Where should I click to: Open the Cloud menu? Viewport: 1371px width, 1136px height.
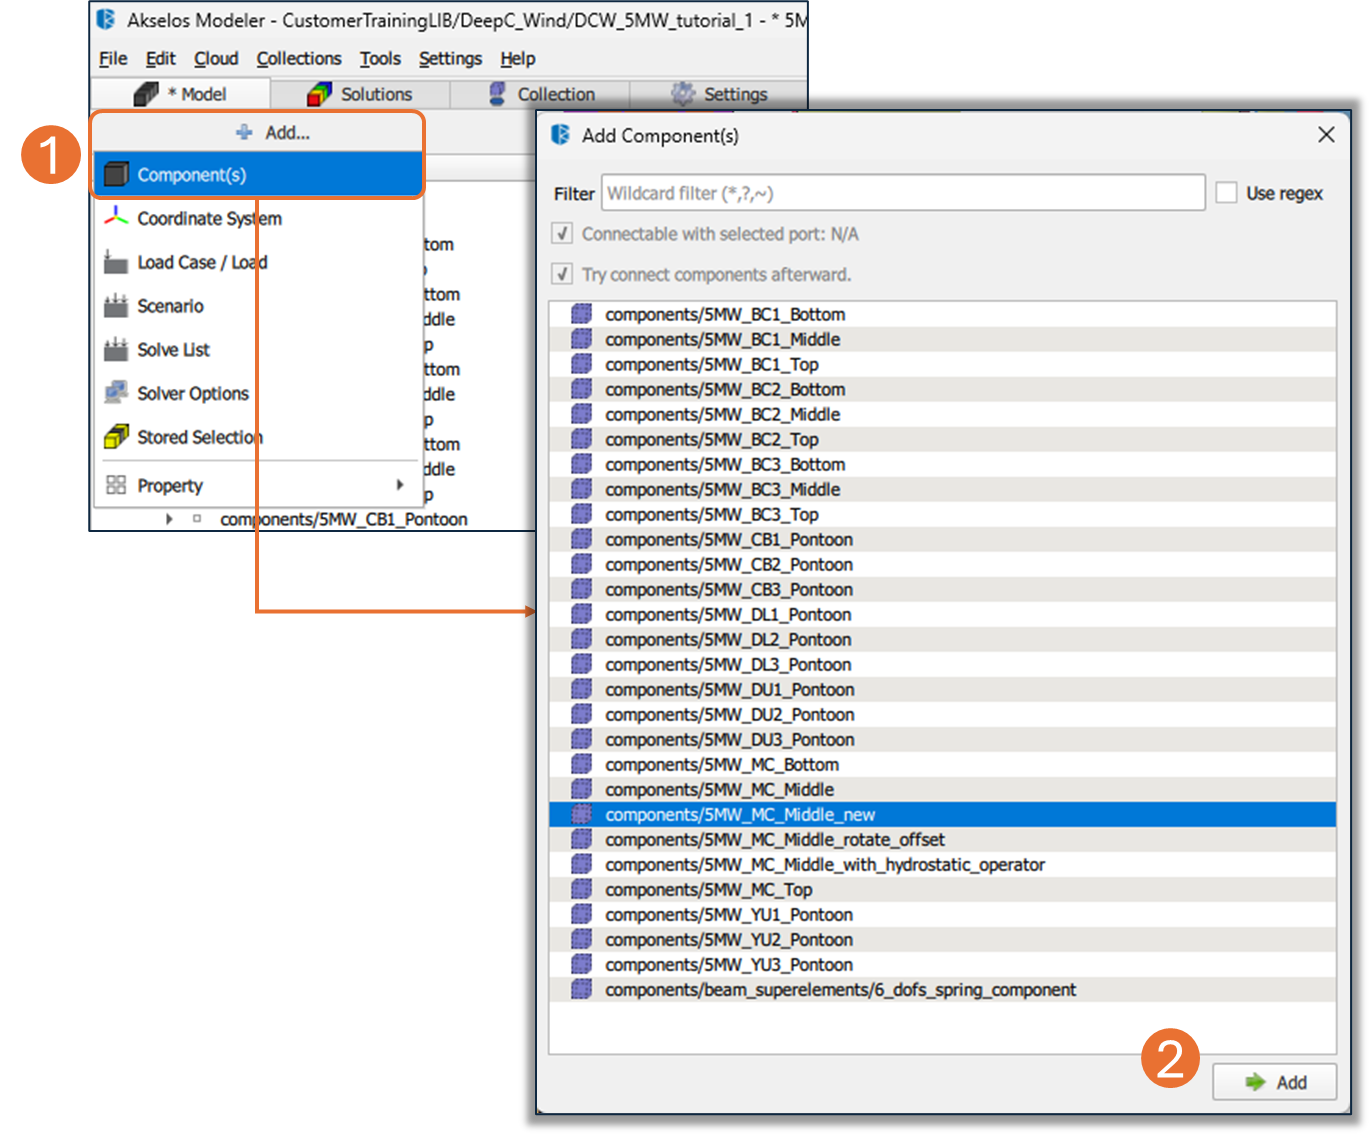click(x=216, y=58)
